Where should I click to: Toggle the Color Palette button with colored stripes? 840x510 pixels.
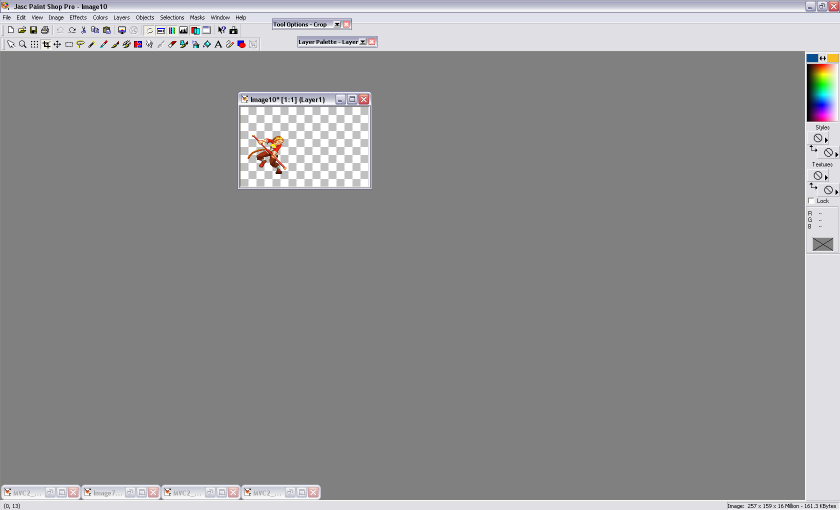click(x=172, y=30)
